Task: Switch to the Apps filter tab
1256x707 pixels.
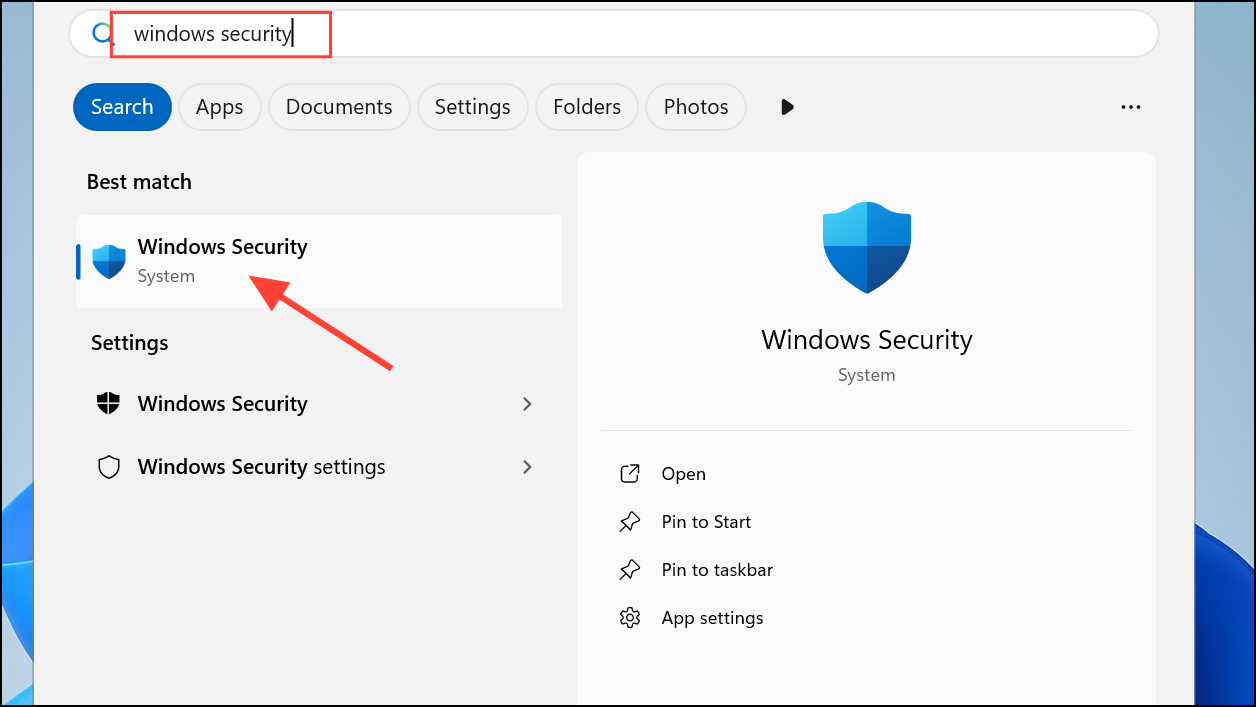Action: point(219,107)
